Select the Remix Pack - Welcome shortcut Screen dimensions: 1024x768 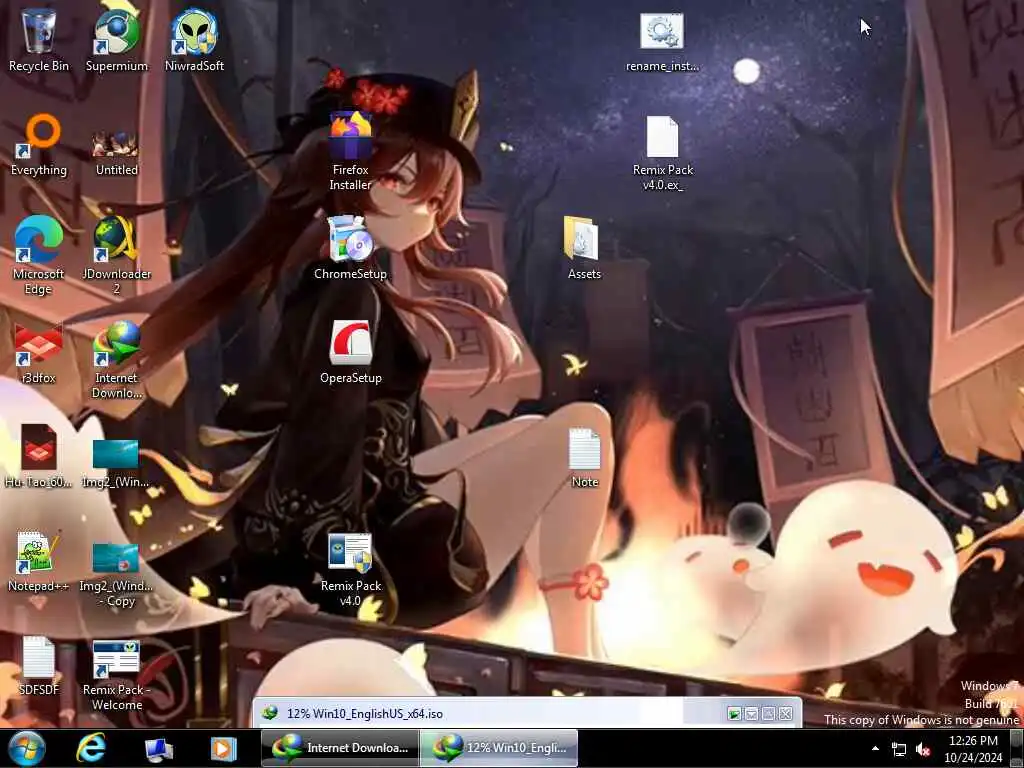tap(117, 675)
